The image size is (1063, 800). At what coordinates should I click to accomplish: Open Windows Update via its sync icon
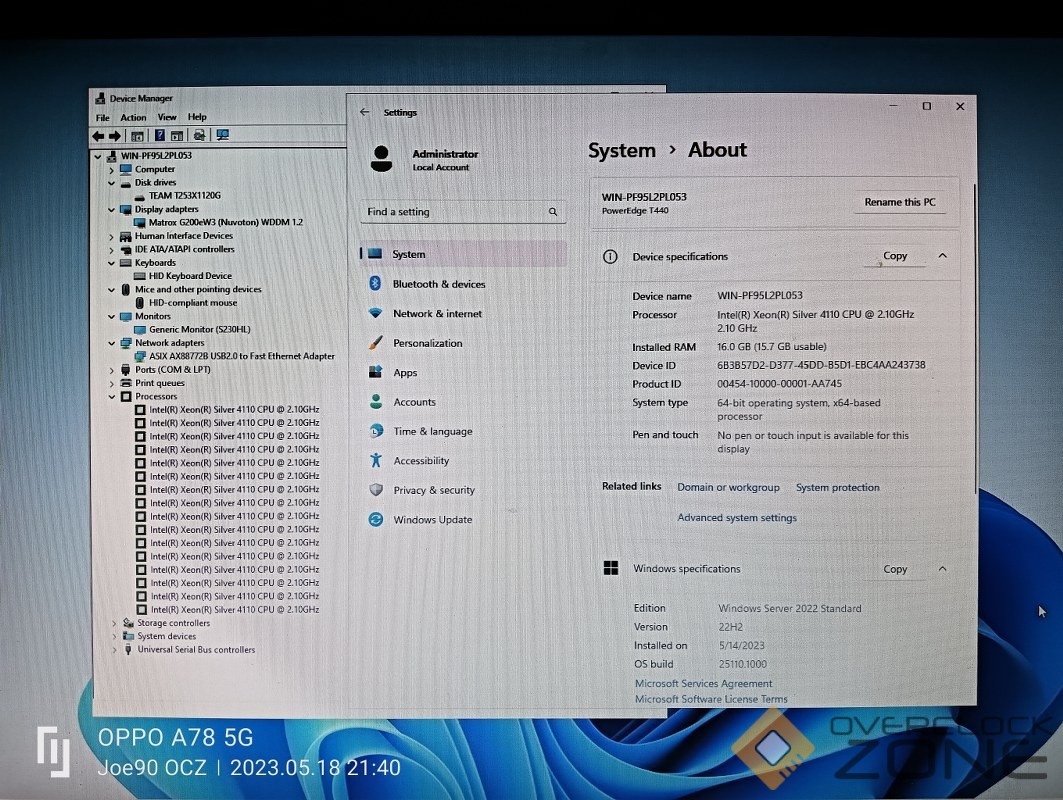click(376, 519)
